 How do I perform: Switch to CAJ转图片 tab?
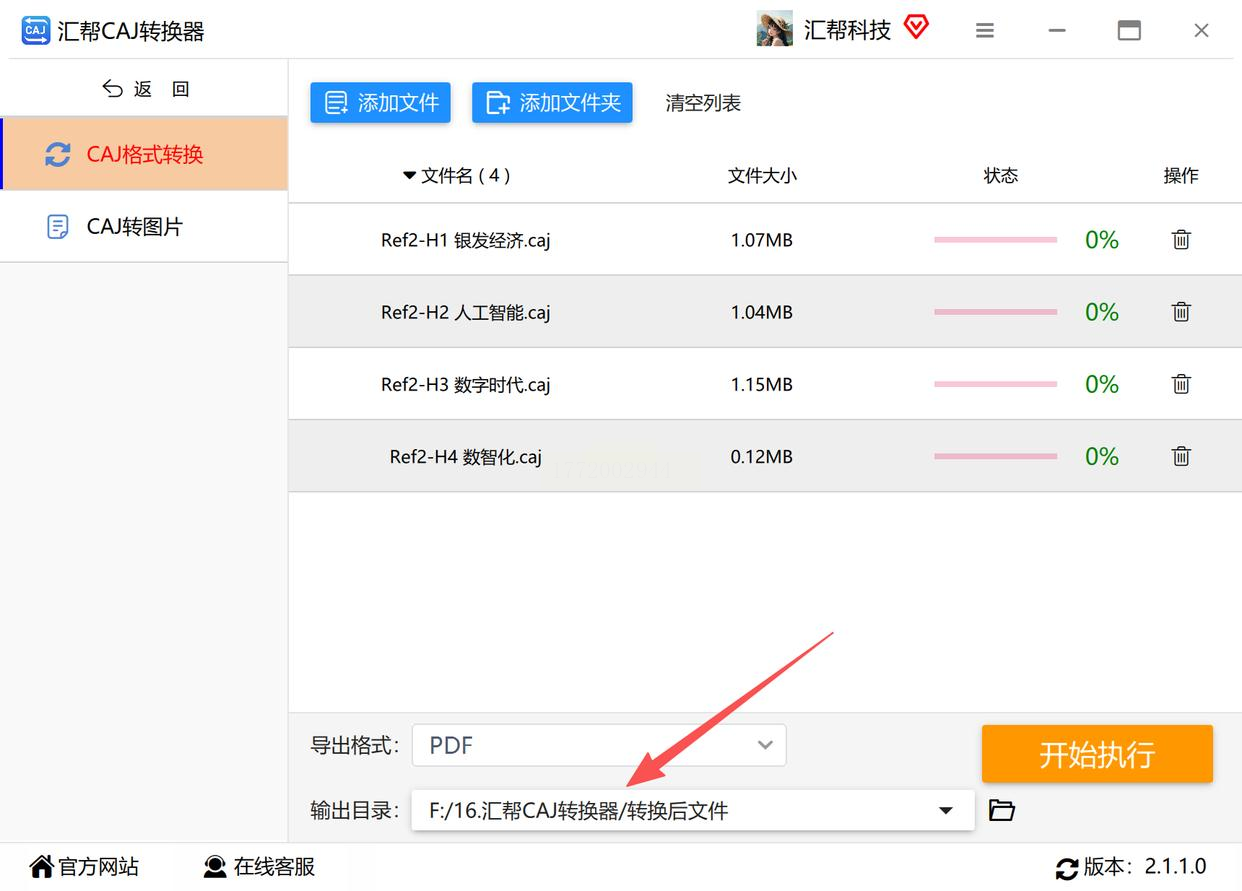coord(144,227)
